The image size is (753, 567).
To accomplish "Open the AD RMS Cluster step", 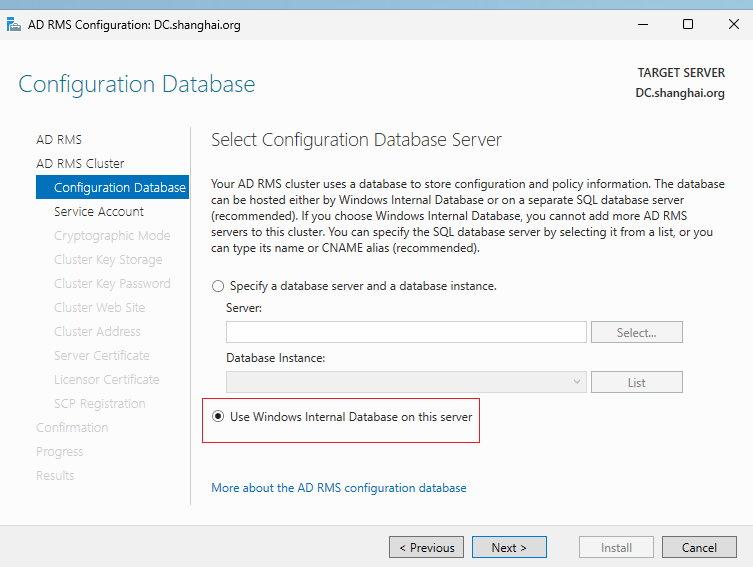I will 80,164.
